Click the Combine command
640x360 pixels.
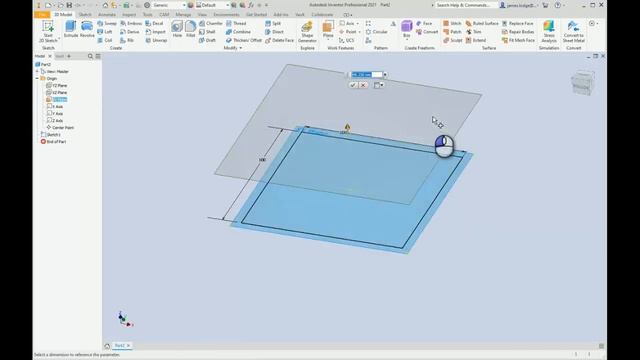(238, 32)
